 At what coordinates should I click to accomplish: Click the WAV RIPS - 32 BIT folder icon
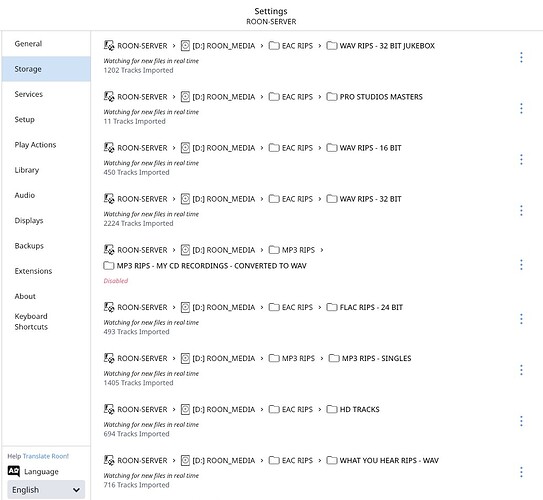coord(331,199)
